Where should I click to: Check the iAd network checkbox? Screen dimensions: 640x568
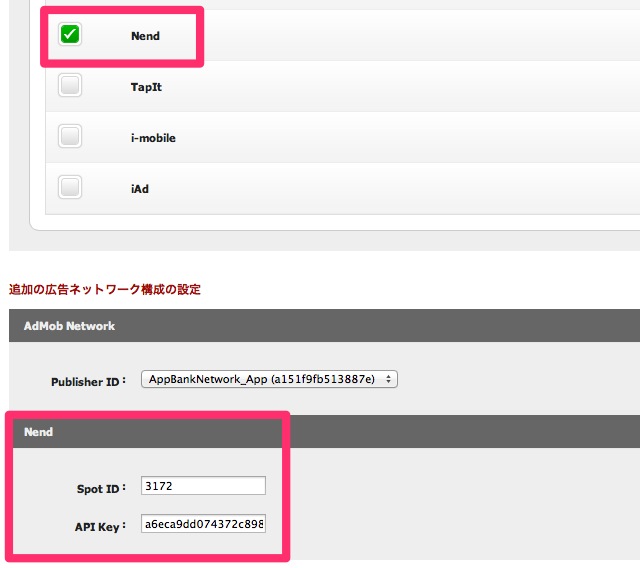pos(70,187)
